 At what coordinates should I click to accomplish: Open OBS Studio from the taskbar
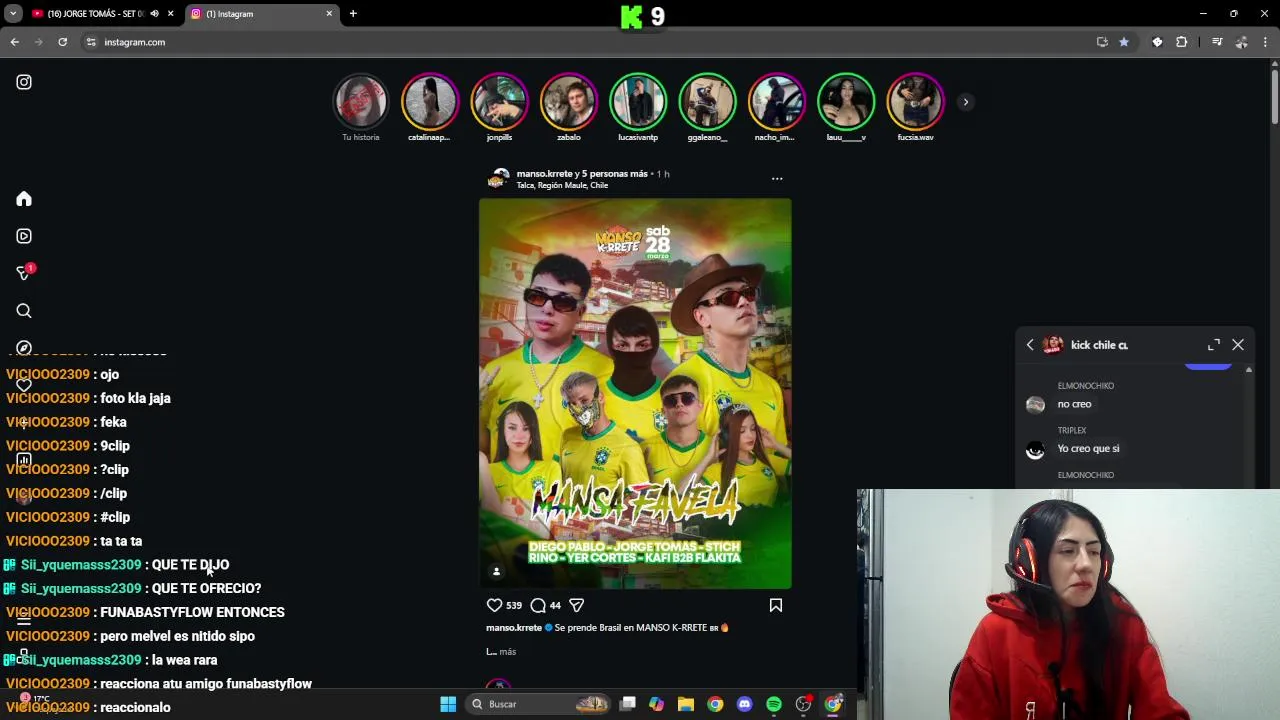[803, 704]
